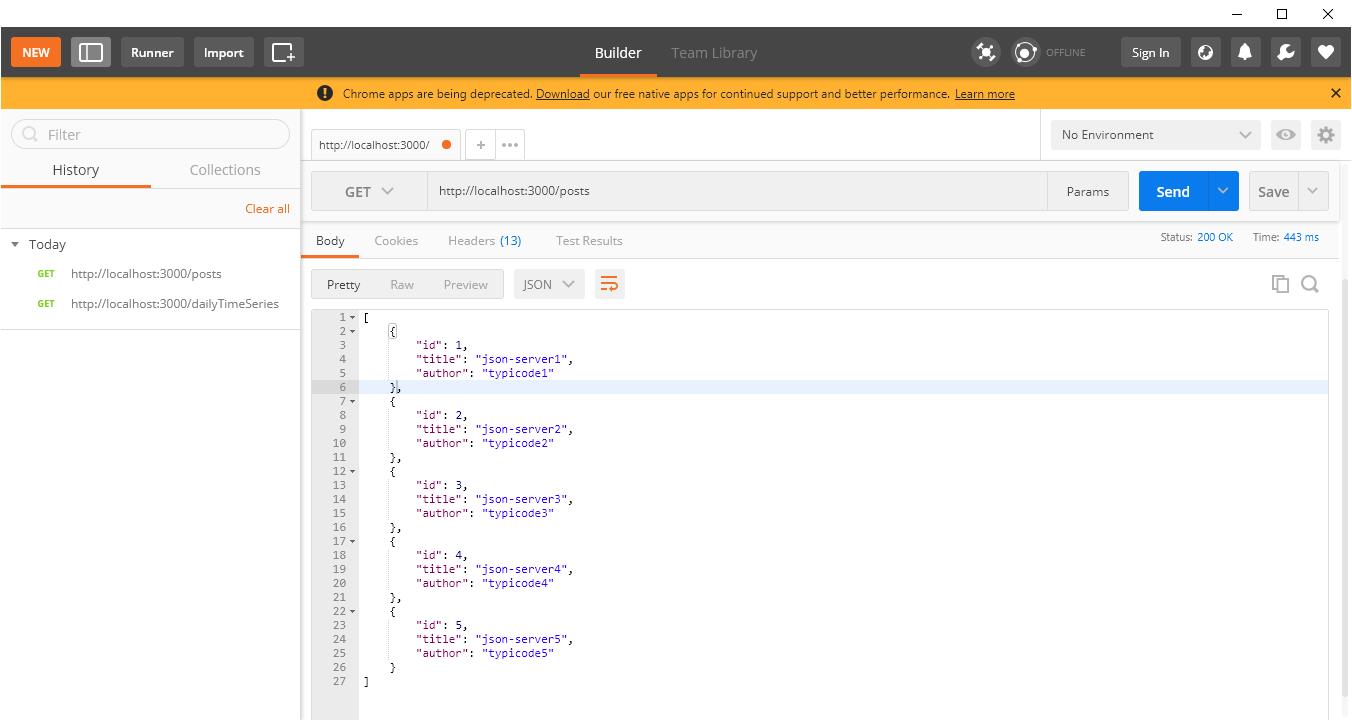
Task: Collapse the JSON fold arrow on line 12
Action: [x=352, y=471]
